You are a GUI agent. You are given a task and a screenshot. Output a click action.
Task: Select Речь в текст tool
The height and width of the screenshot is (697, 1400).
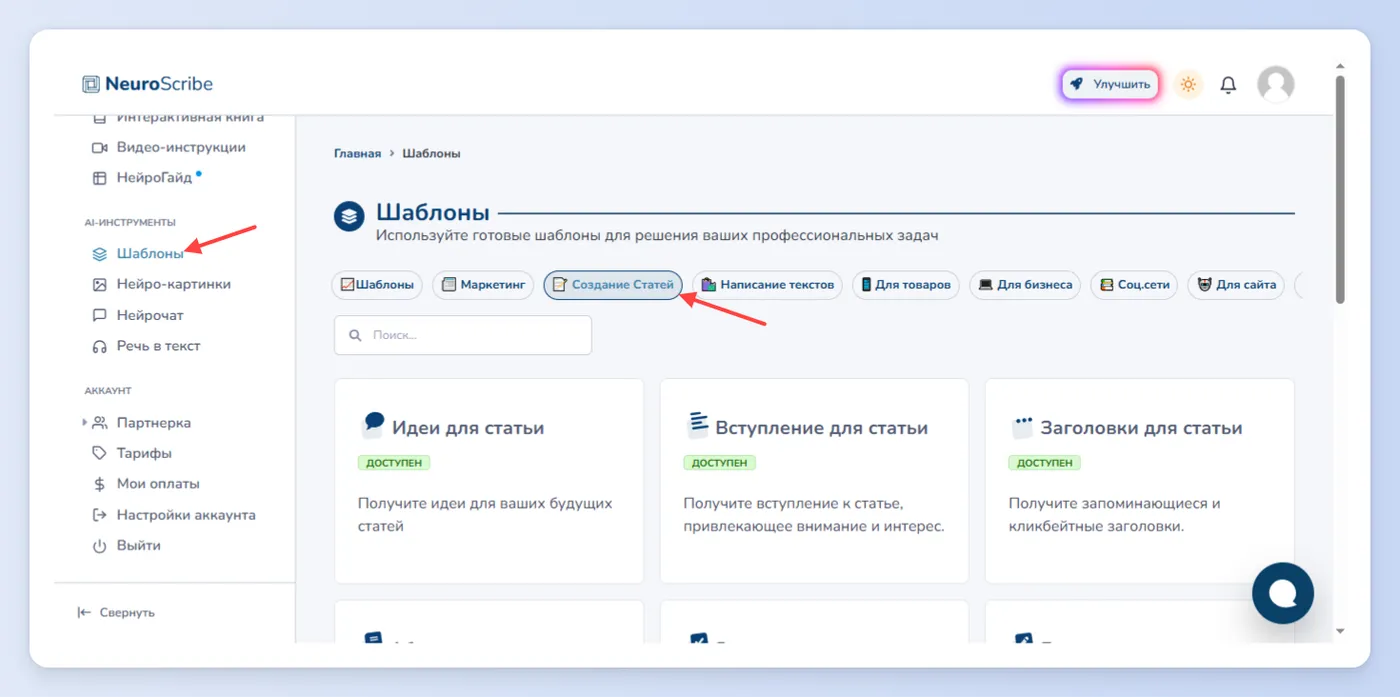146,346
